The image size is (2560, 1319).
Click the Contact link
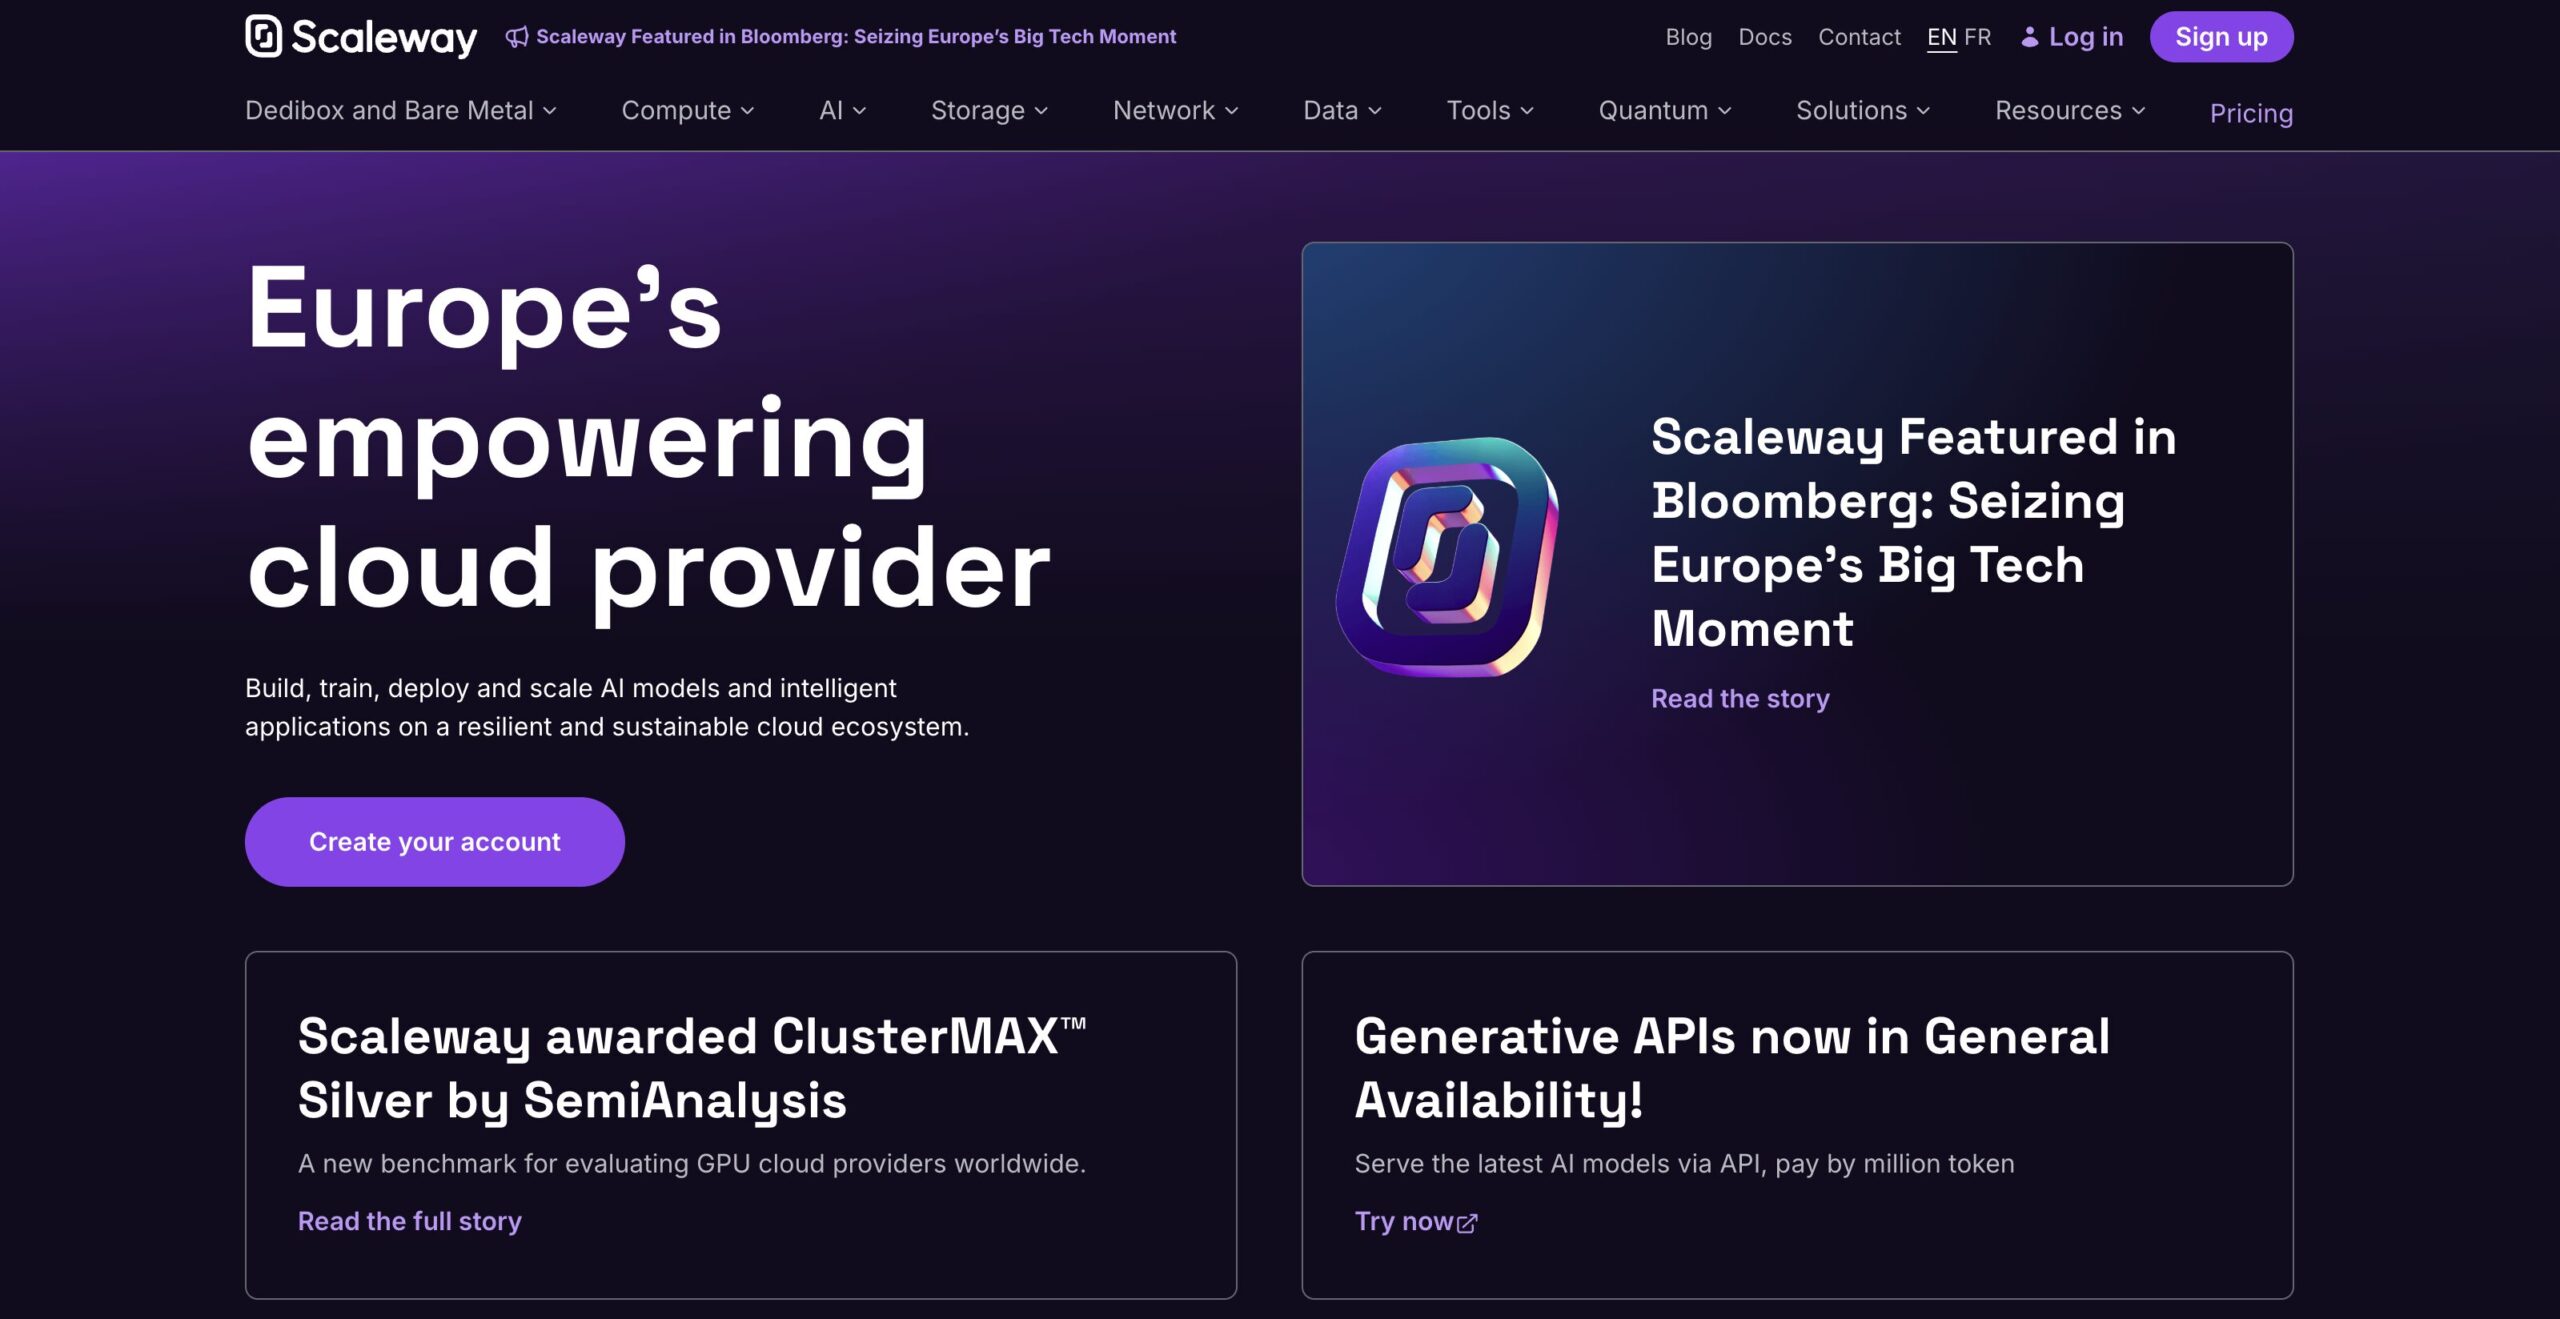point(1859,37)
